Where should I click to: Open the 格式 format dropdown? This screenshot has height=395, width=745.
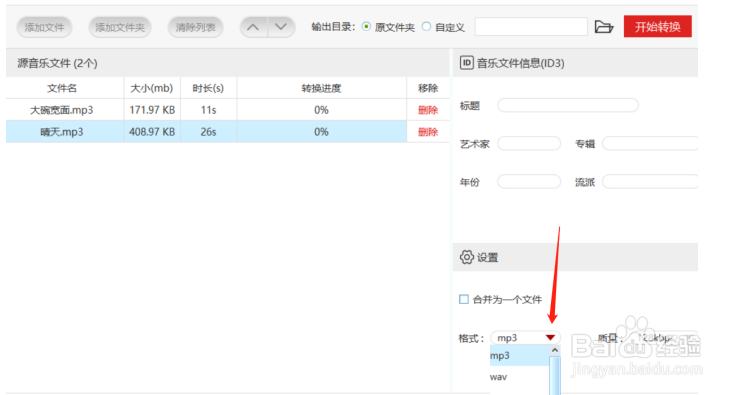click(525, 337)
